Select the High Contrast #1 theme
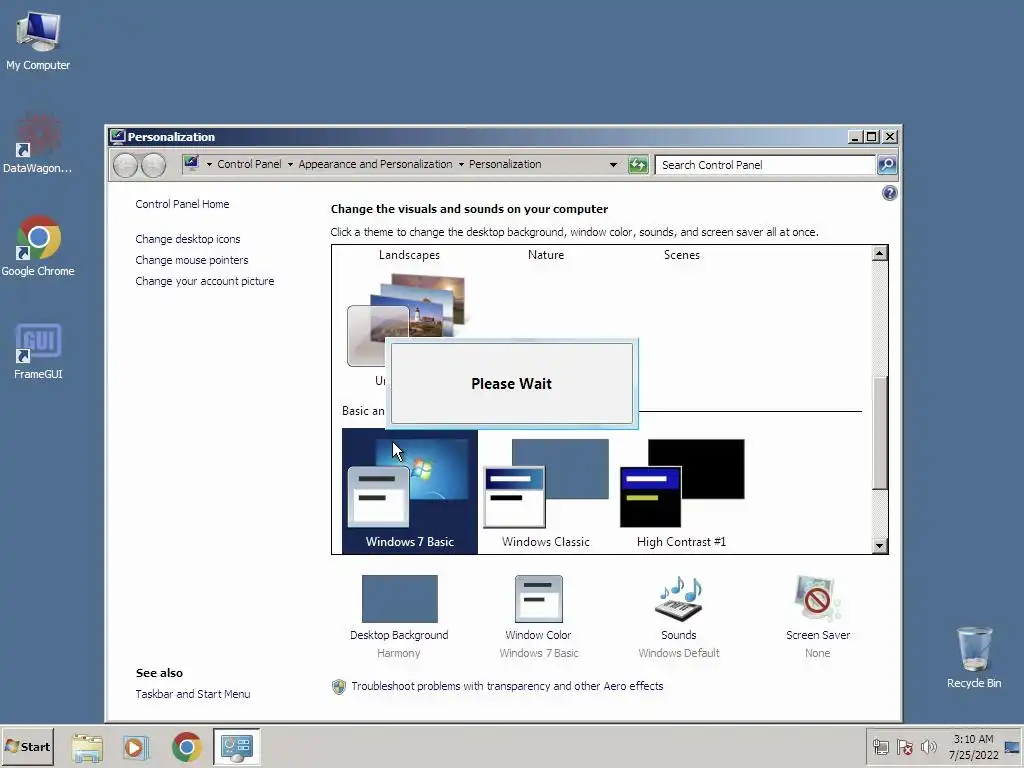The image size is (1024, 768). point(681,491)
